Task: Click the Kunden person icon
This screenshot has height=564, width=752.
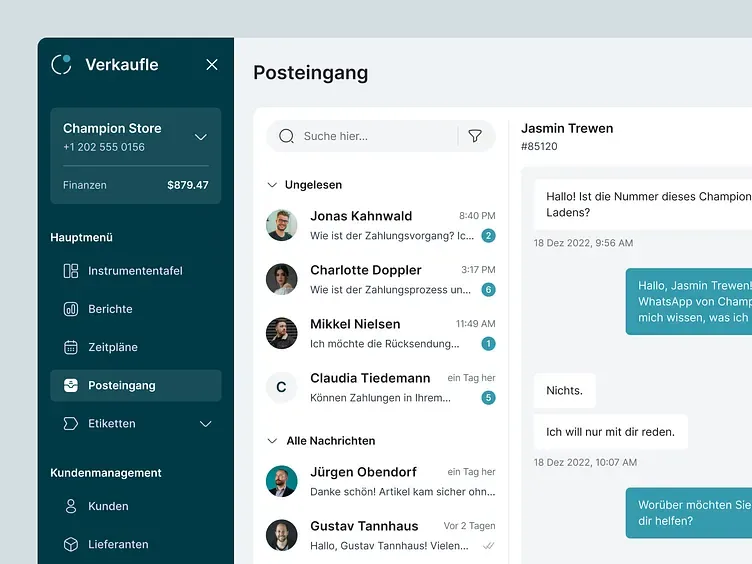Action: (71, 506)
